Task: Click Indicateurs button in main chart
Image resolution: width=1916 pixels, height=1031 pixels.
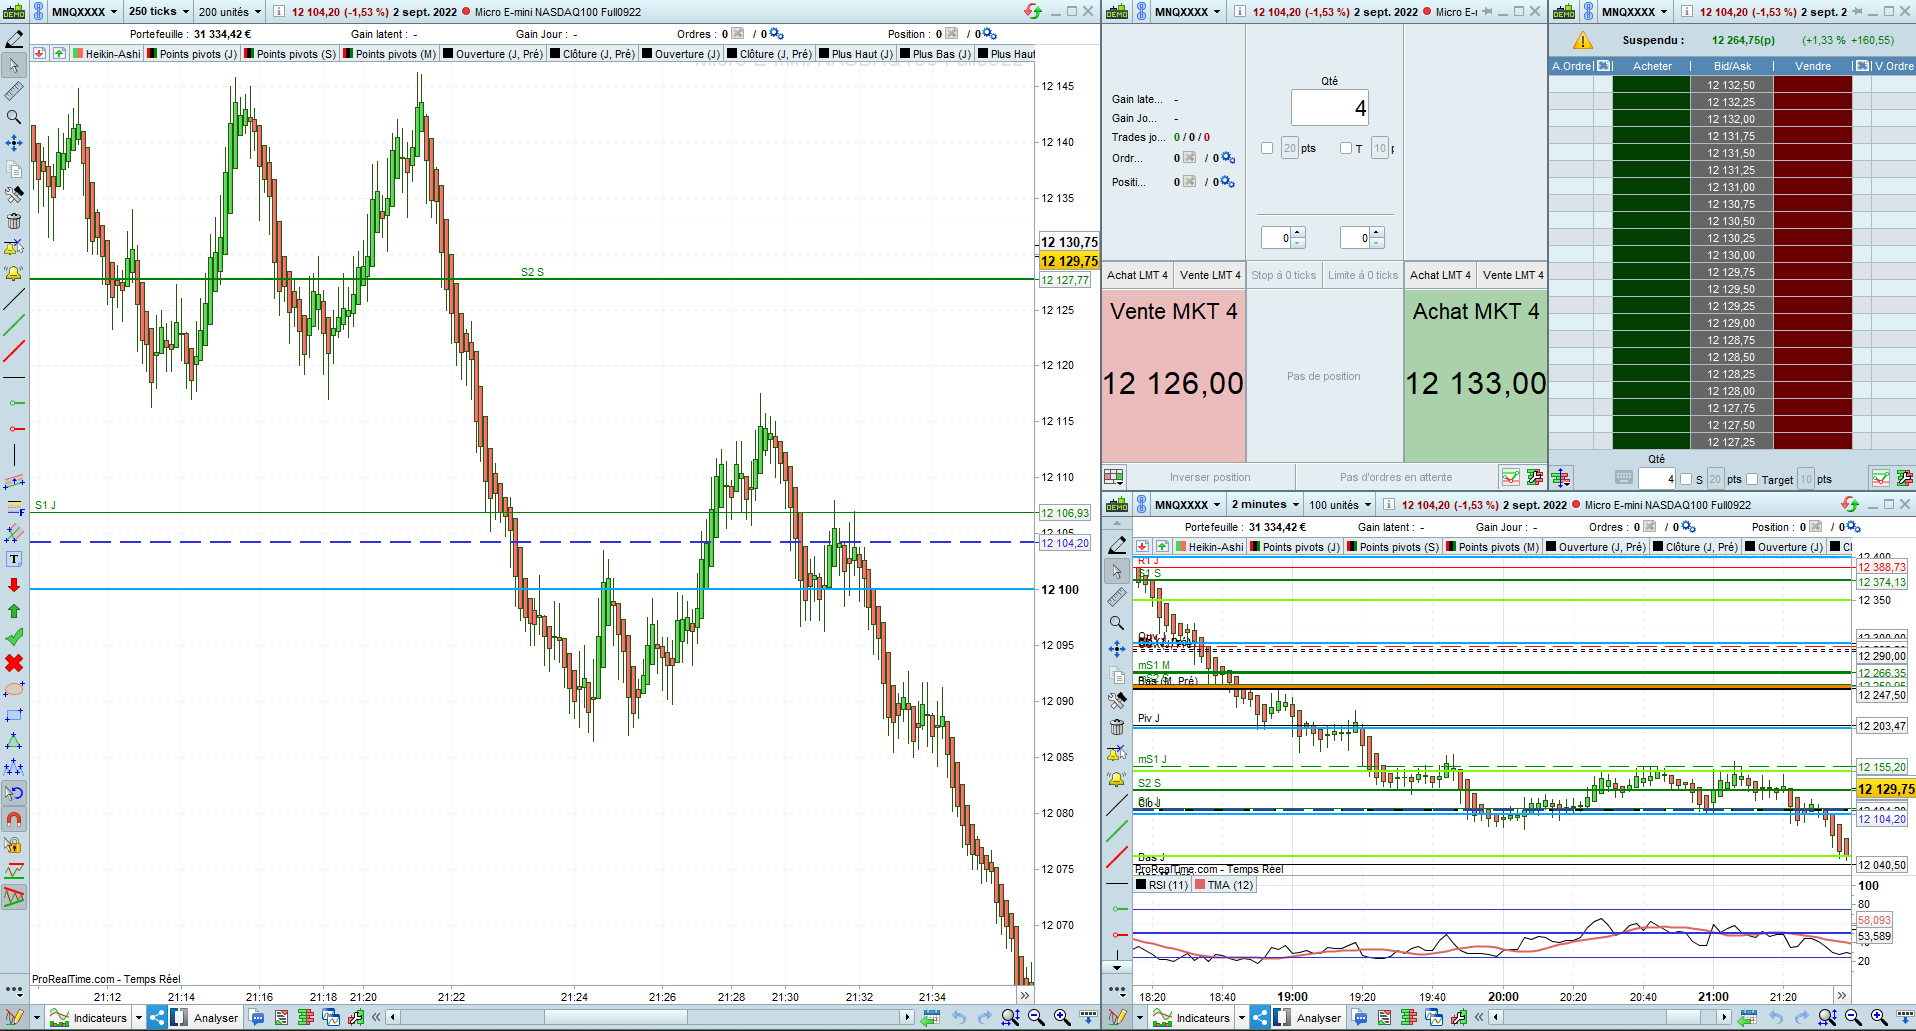Action: tap(90, 1018)
